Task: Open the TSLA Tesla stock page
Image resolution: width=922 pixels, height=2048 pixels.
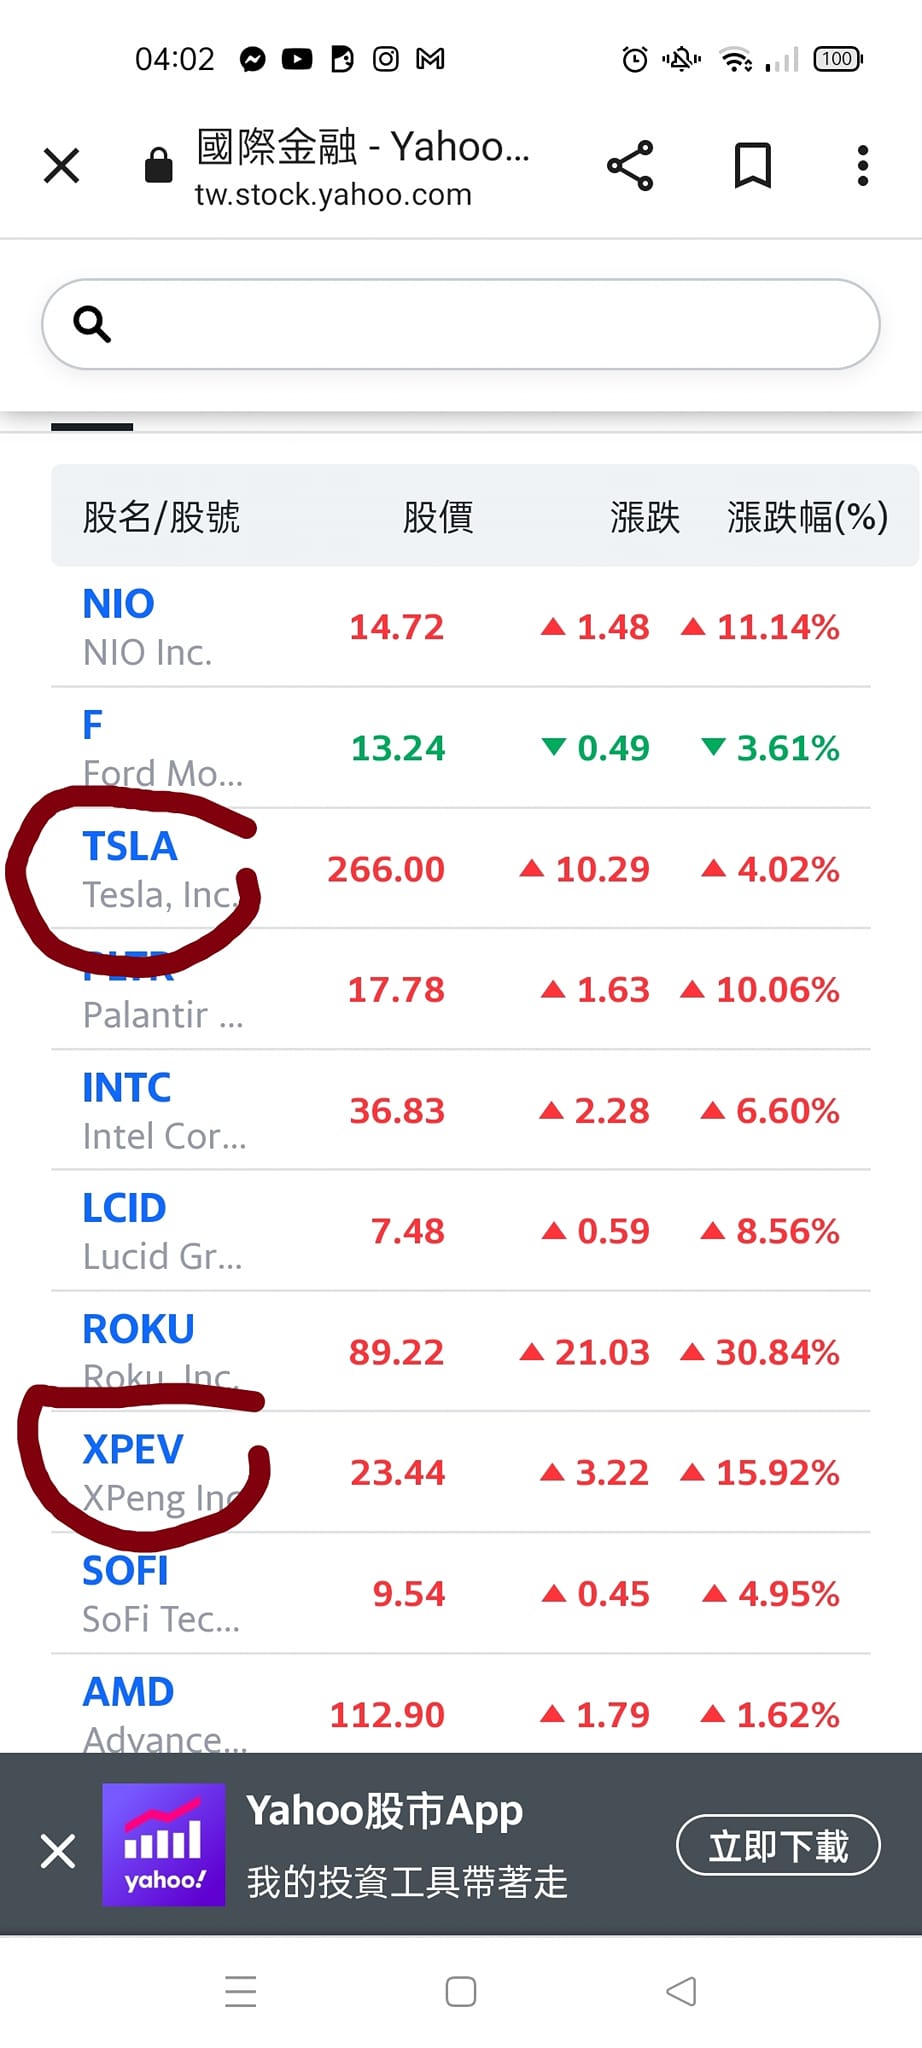Action: [x=130, y=847]
